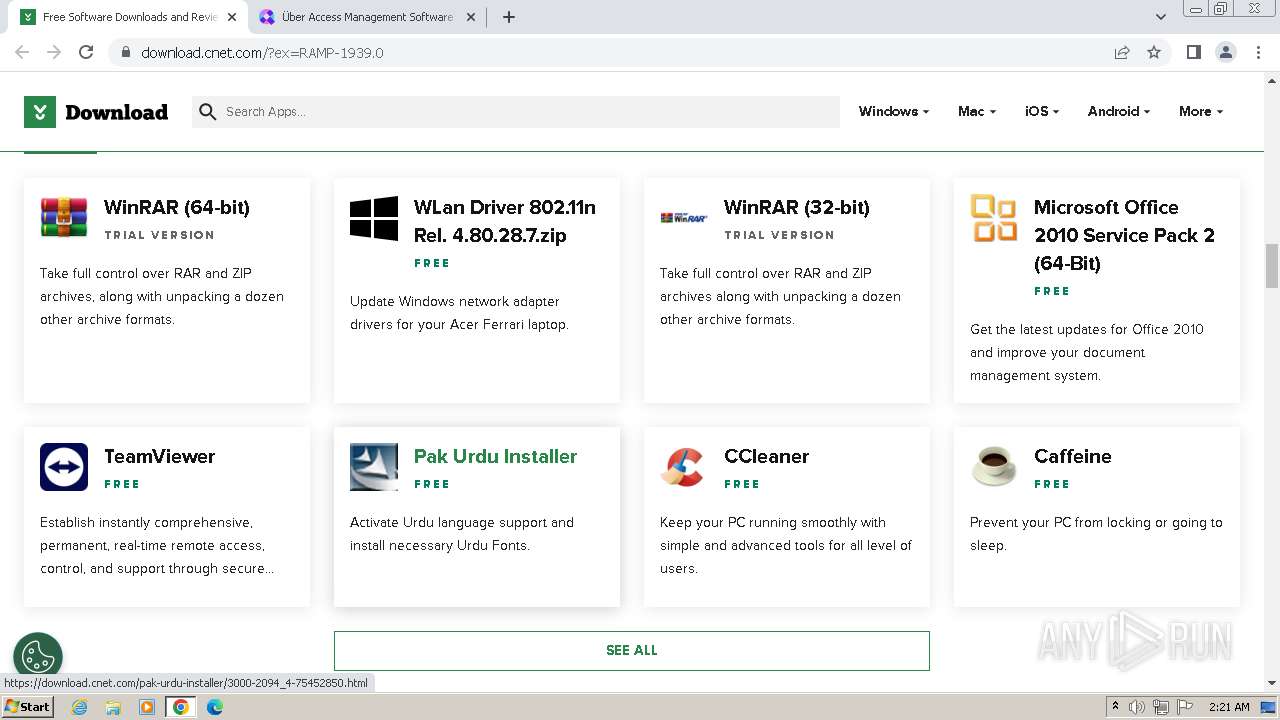Open the cookie settings icon

[x=38, y=657]
